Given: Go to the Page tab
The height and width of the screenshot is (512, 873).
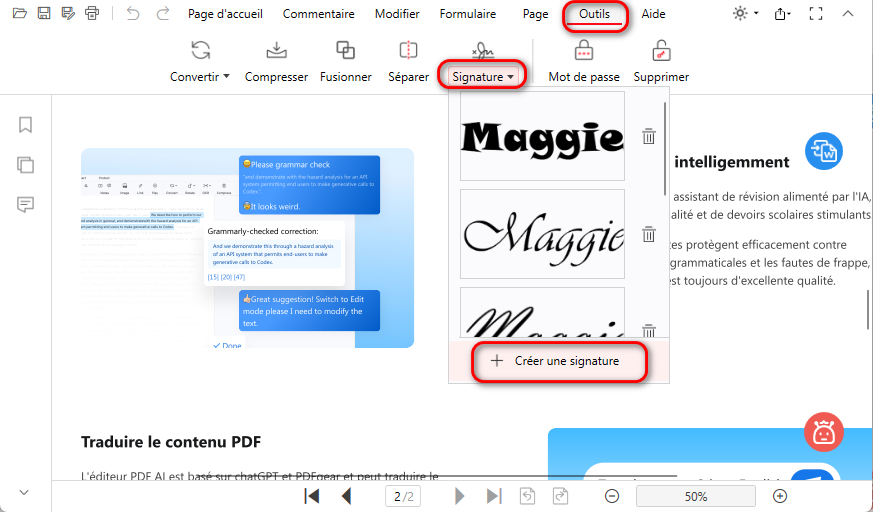Looking at the screenshot, I should 536,14.
